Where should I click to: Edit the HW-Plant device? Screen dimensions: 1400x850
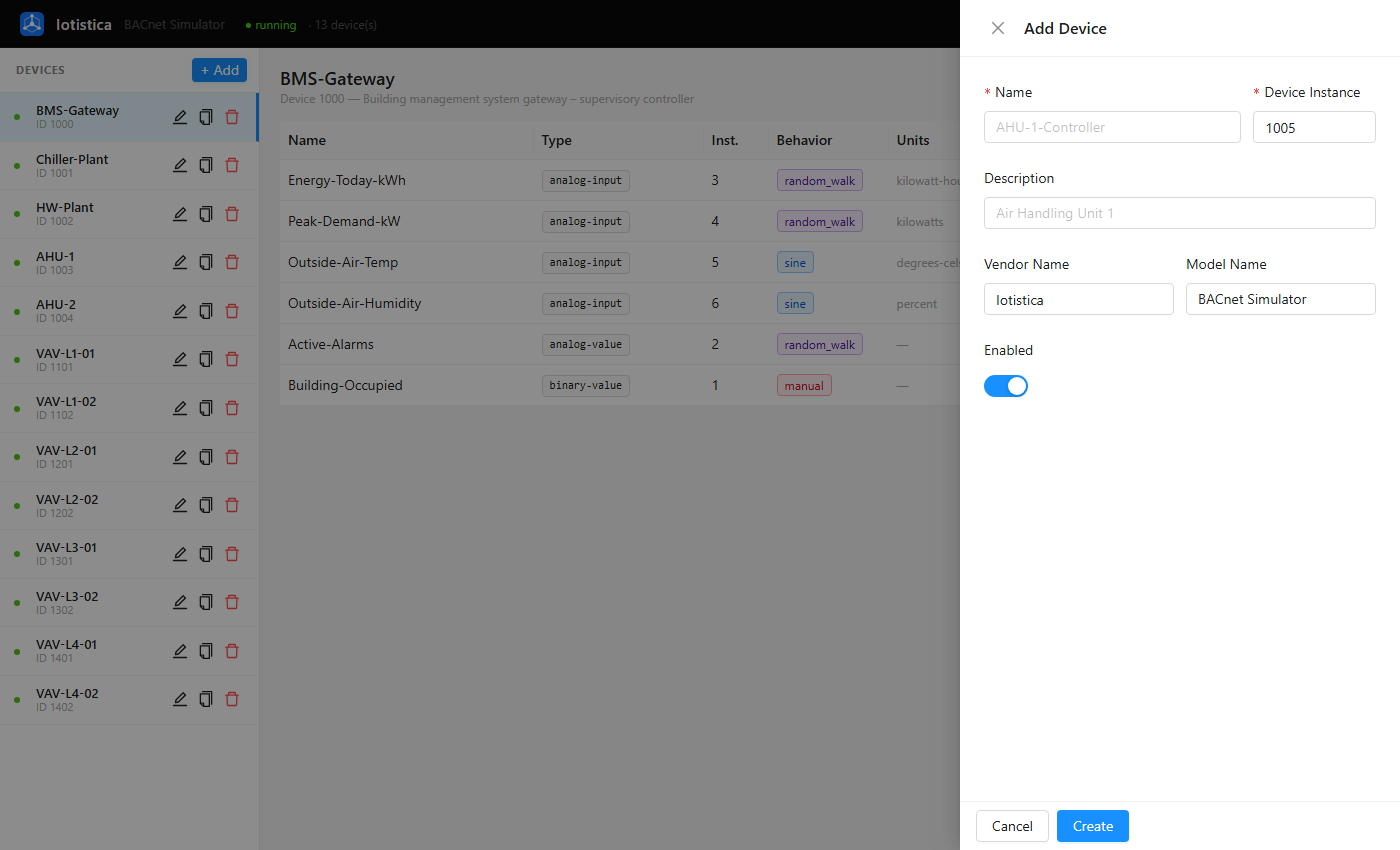(180, 214)
